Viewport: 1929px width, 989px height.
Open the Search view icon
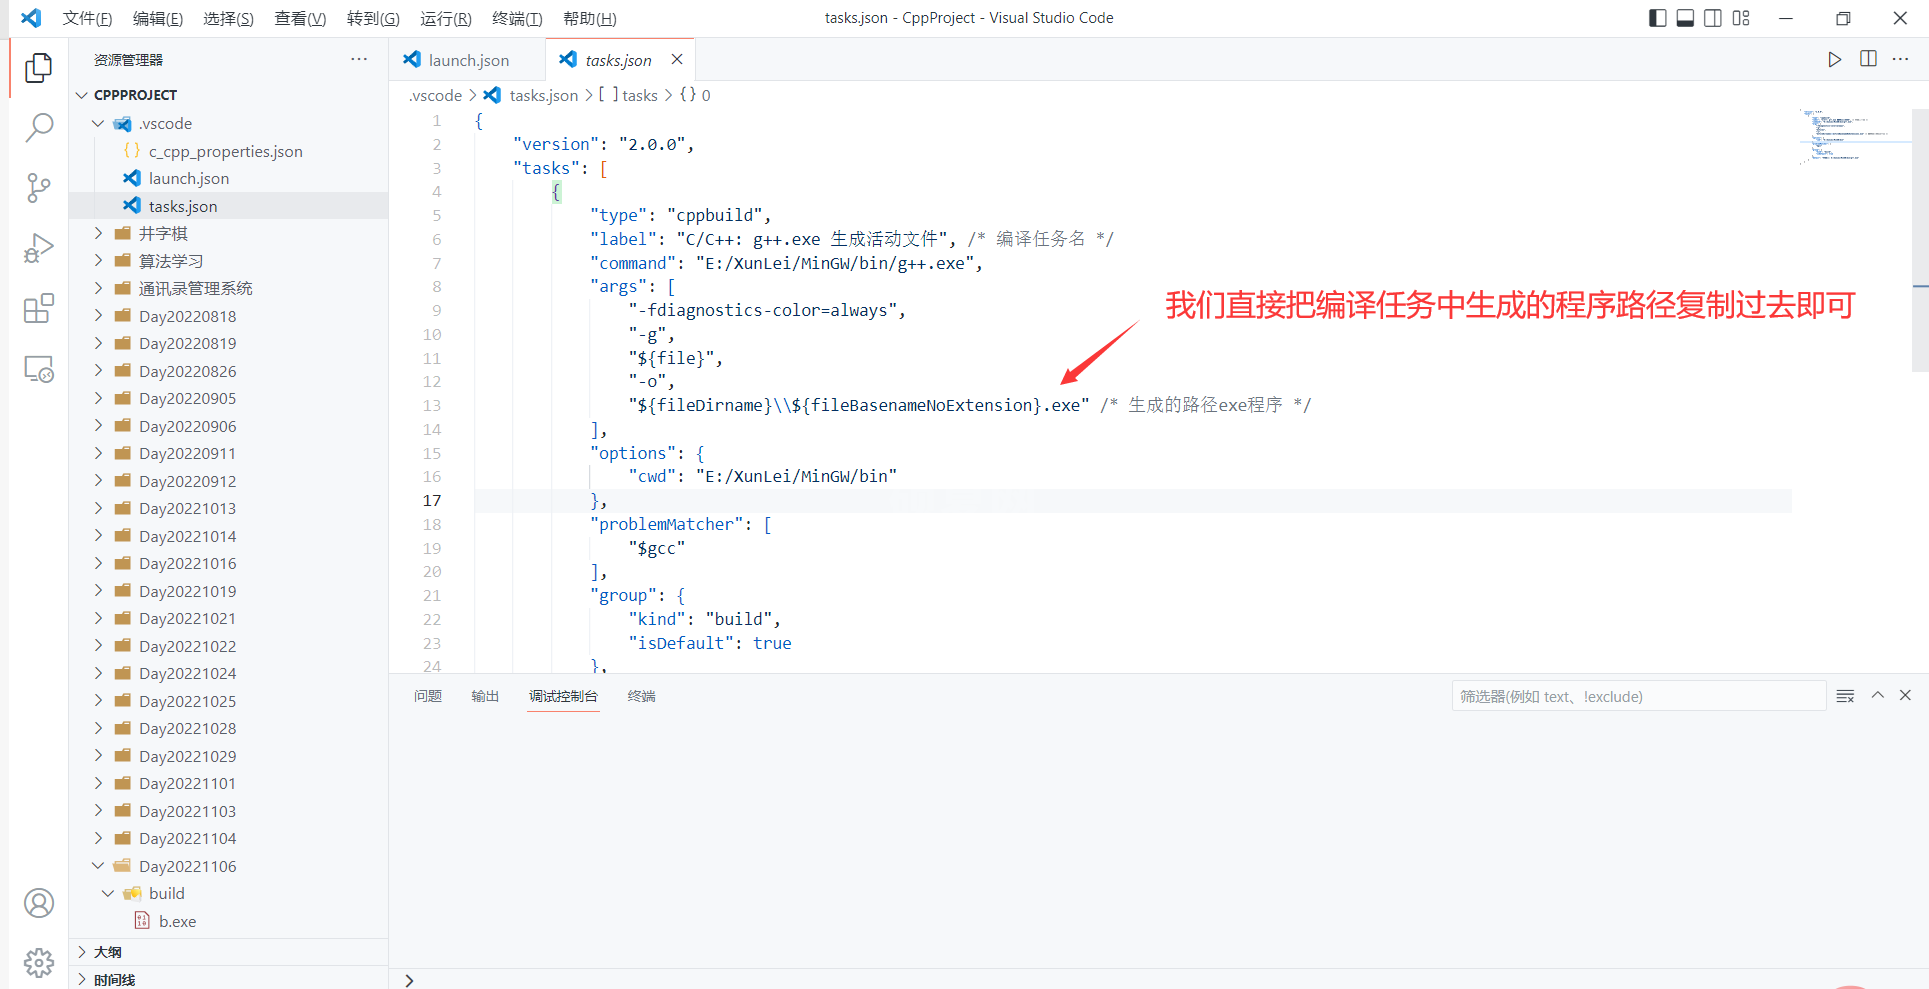[x=39, y=127]
